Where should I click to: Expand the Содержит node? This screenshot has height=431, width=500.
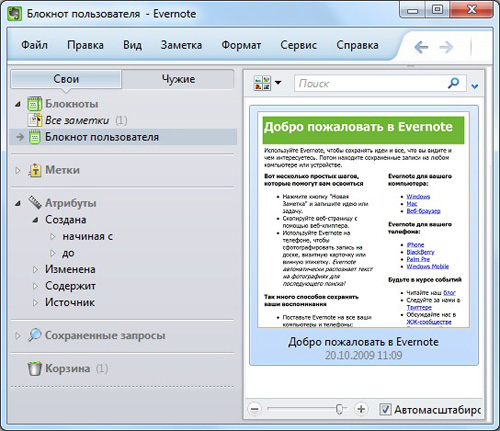[35, 286]
